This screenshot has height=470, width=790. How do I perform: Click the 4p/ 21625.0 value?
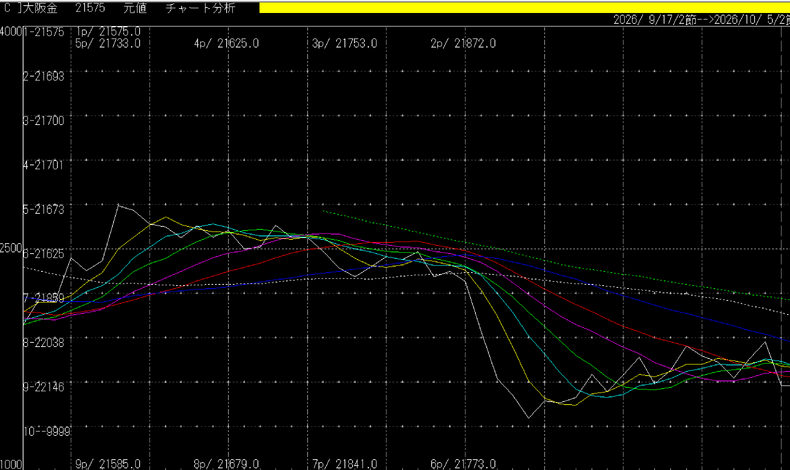(x=226, y=43)
